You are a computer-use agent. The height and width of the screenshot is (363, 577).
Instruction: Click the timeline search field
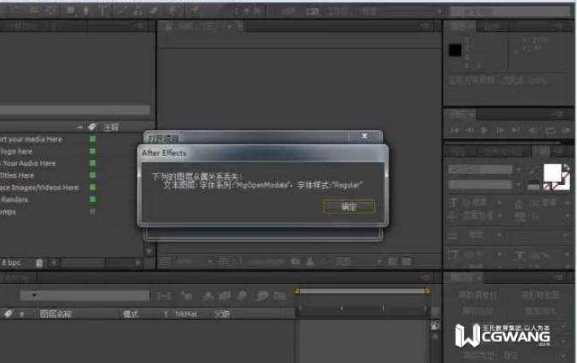coord(85,295)
